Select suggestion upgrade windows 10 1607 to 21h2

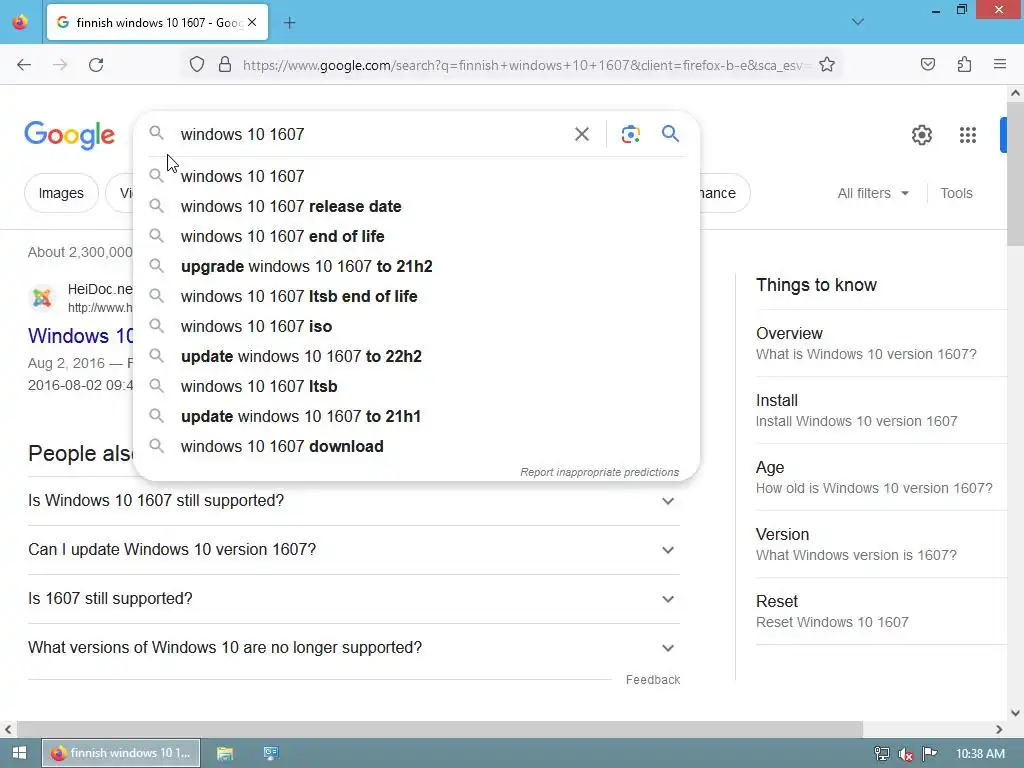[x=416, y=266]
